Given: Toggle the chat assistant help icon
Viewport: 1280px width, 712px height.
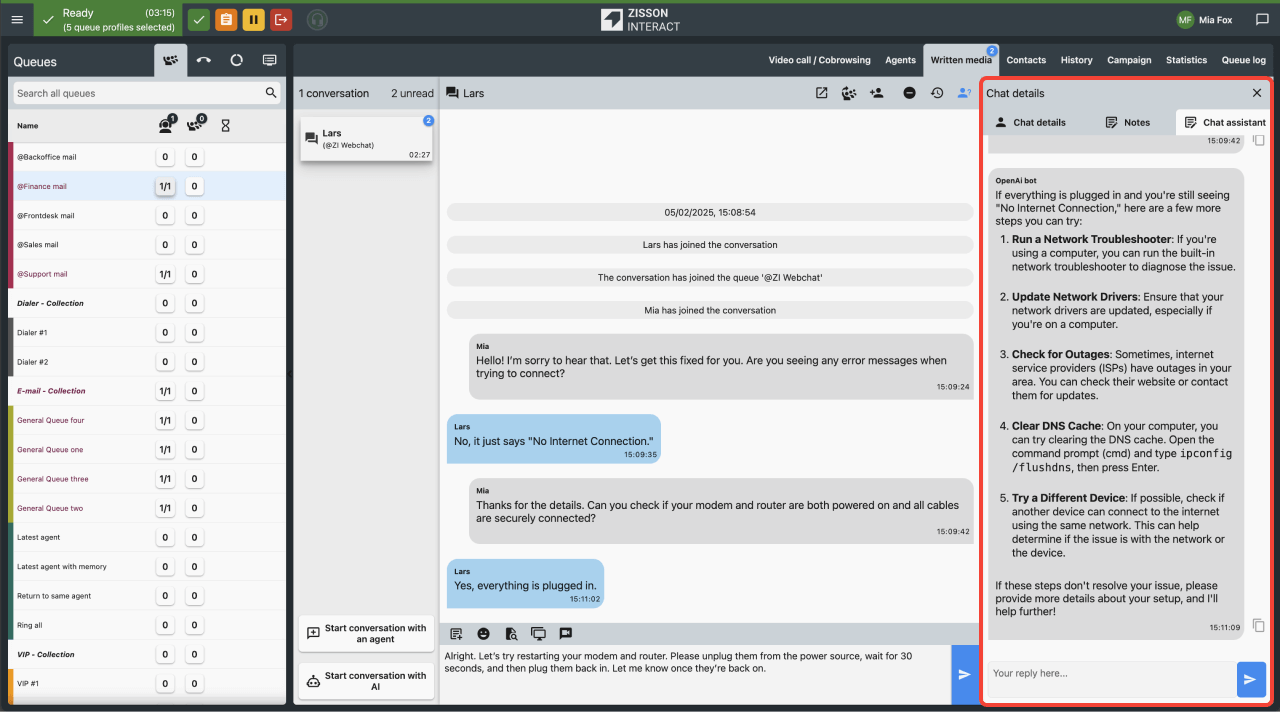Looking at the screenshot, I should coord(964,93).
